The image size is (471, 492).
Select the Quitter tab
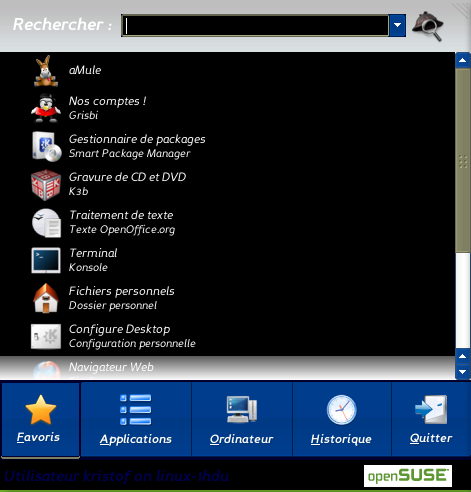coord(431,419)
